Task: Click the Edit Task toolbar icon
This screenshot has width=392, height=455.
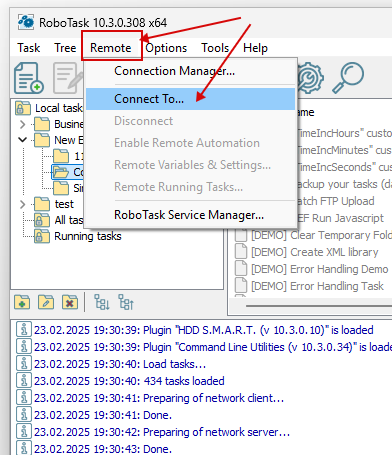Action: [x=68, y=78]
